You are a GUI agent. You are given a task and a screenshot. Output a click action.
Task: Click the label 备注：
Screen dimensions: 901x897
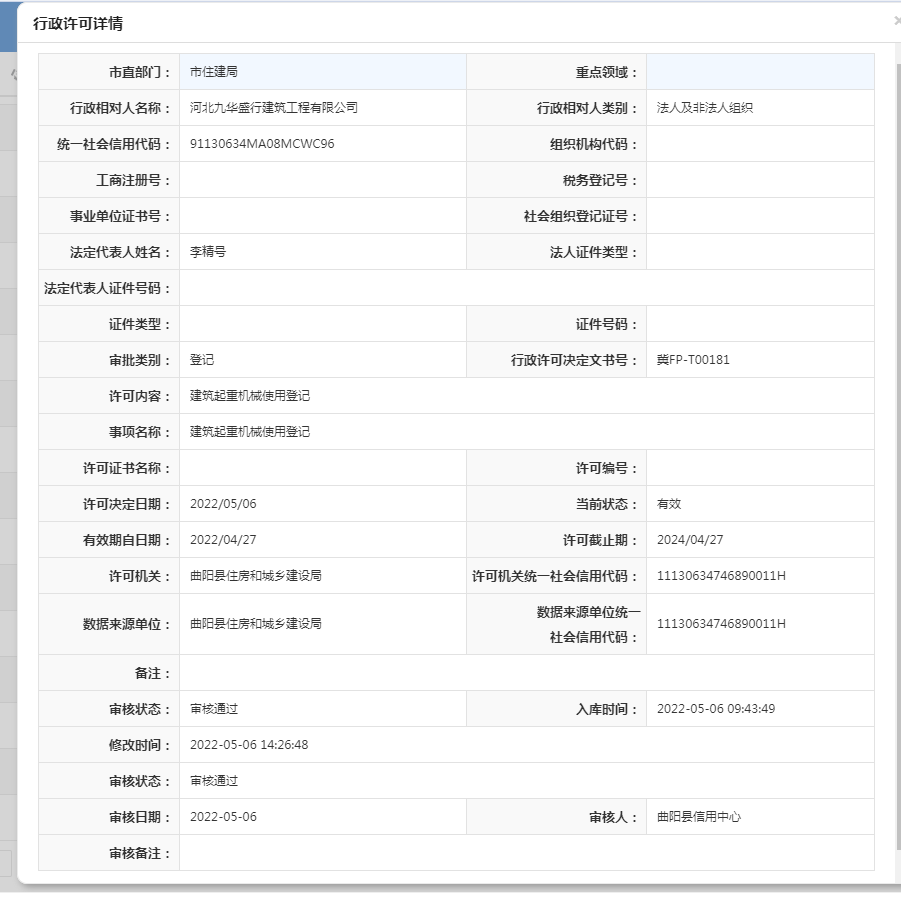pyautogui.click(x=153, y=673)
